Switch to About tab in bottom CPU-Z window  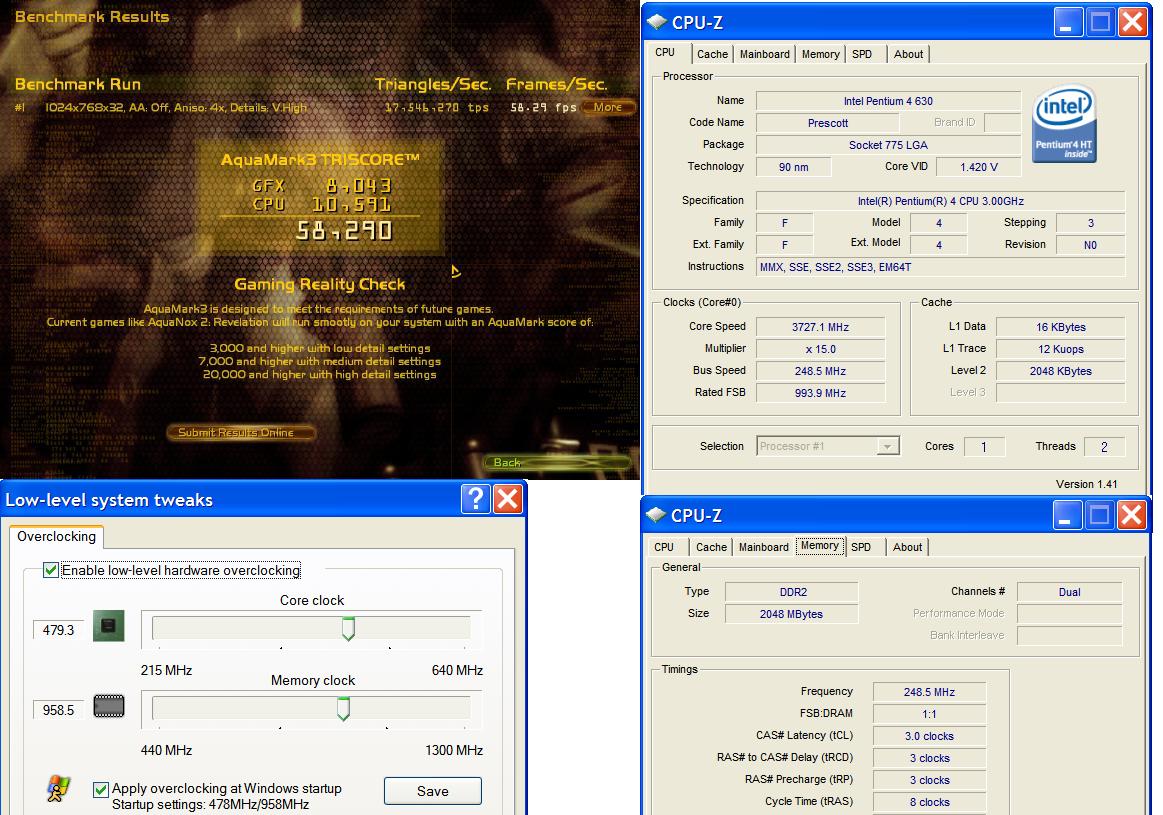pos(908,547)
